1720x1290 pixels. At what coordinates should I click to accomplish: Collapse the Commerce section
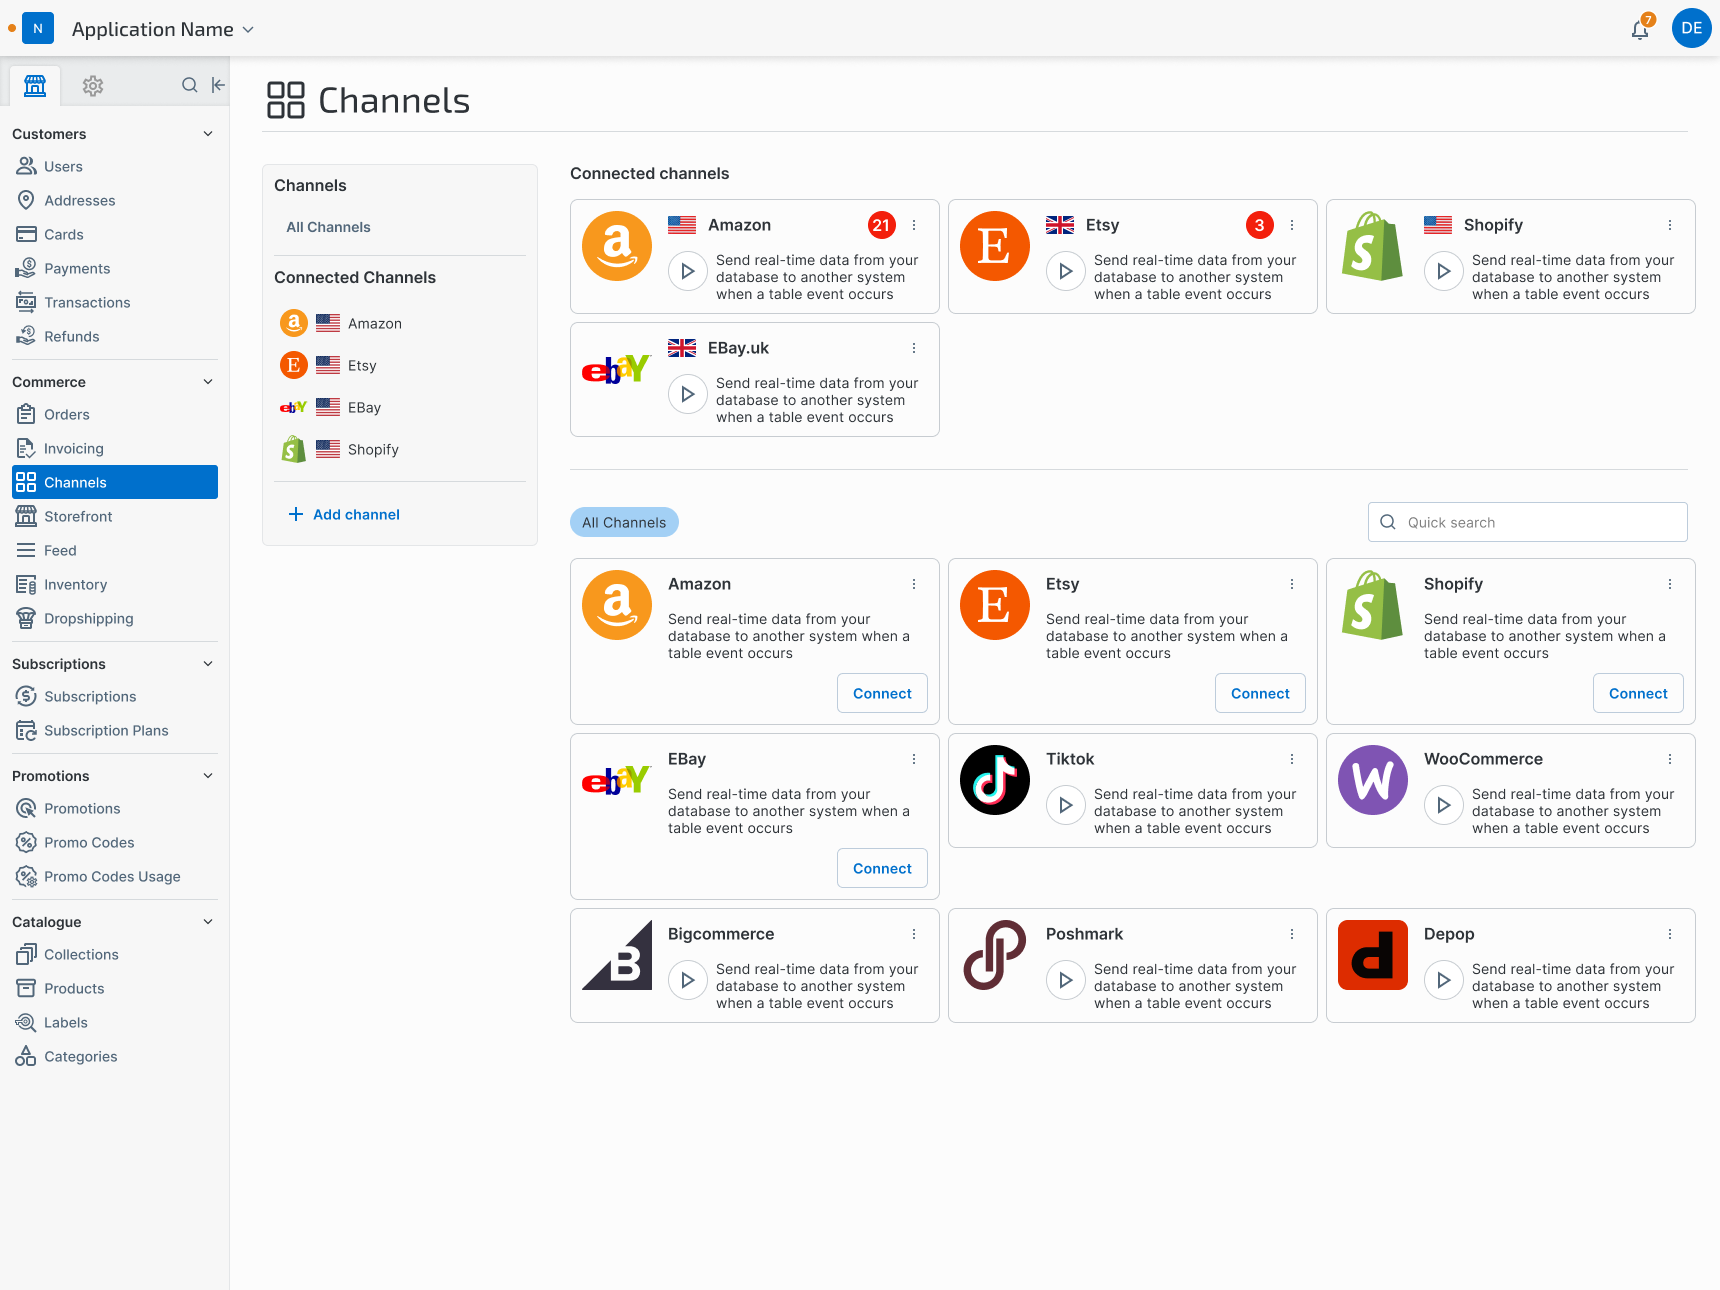tap(208, 382)
